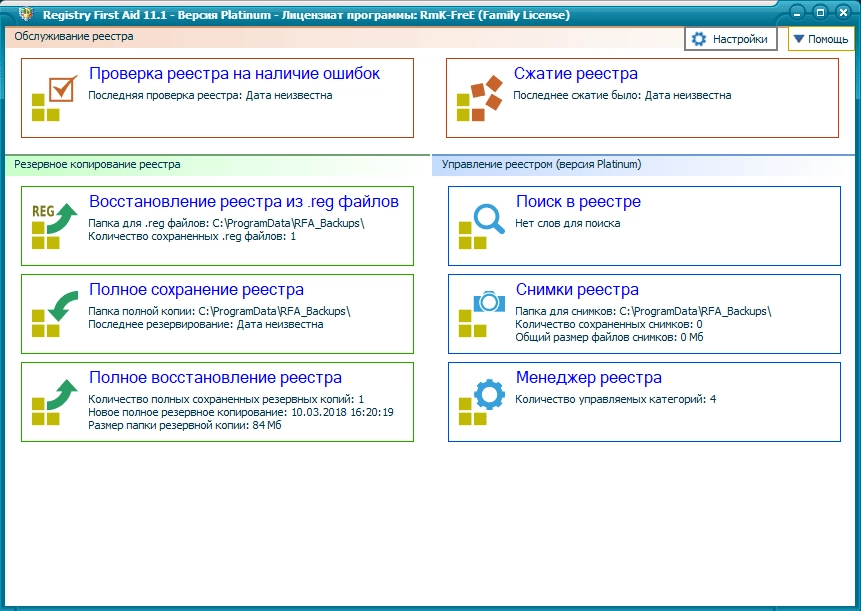Minimize the Registry First Aid window
This screenshot has height=611, width=861.
pyautogui.click(x=797, y=13)
